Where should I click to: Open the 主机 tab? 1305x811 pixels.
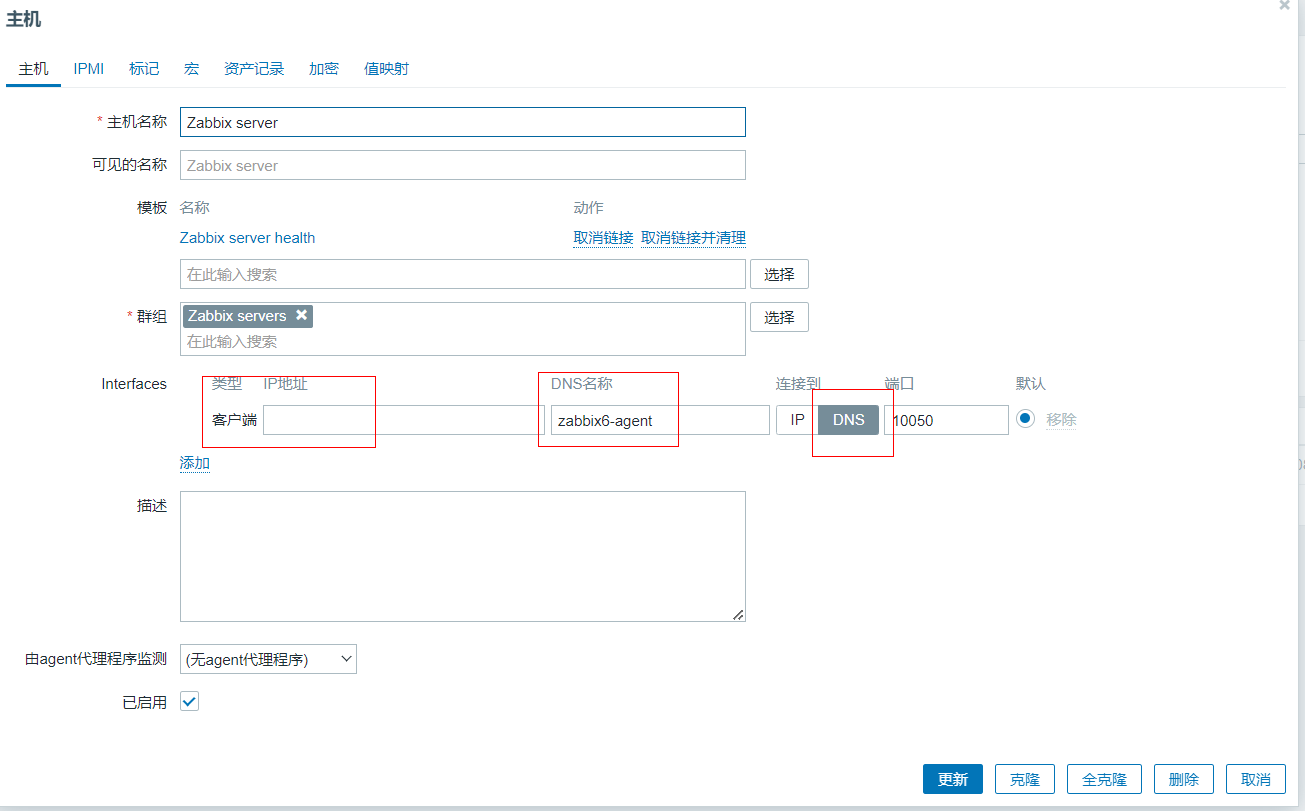tap(33, 69)
